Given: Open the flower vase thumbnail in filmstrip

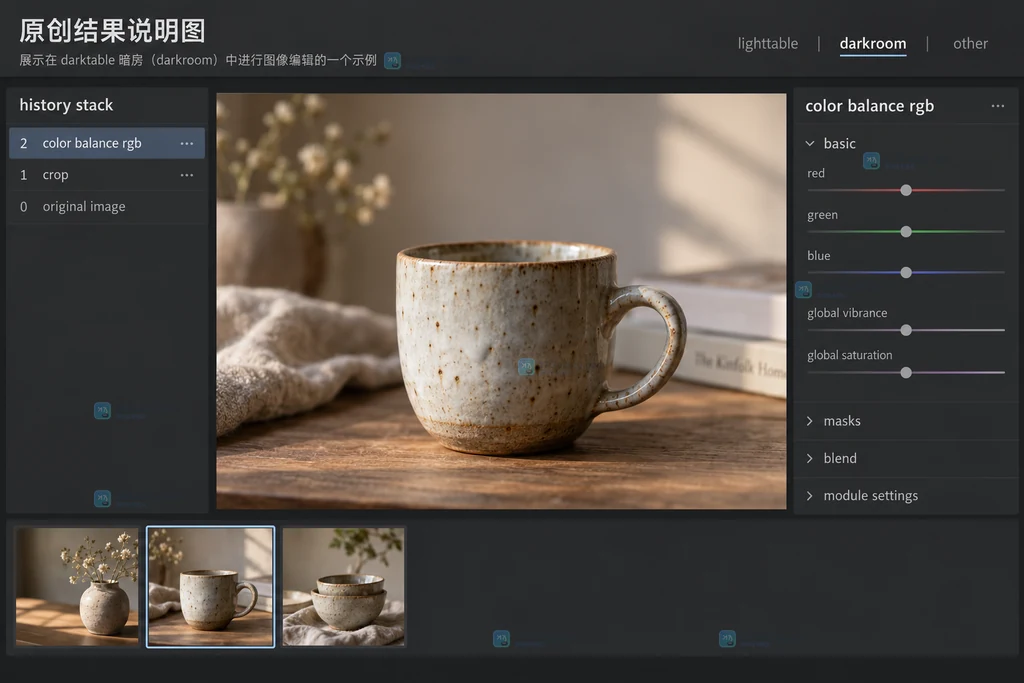Looking at the screenshot, I should (77, 587).
